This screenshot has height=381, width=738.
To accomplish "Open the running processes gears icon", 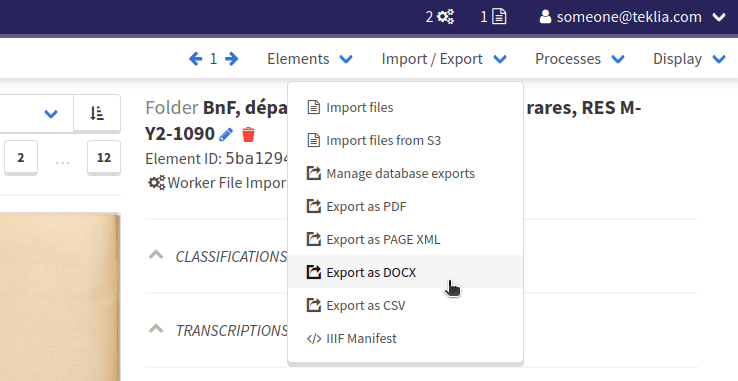I will (445, 17).
